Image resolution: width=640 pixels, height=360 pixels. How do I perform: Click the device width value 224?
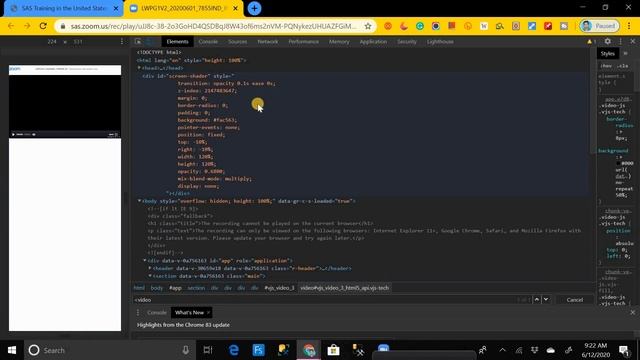[52, 42]
